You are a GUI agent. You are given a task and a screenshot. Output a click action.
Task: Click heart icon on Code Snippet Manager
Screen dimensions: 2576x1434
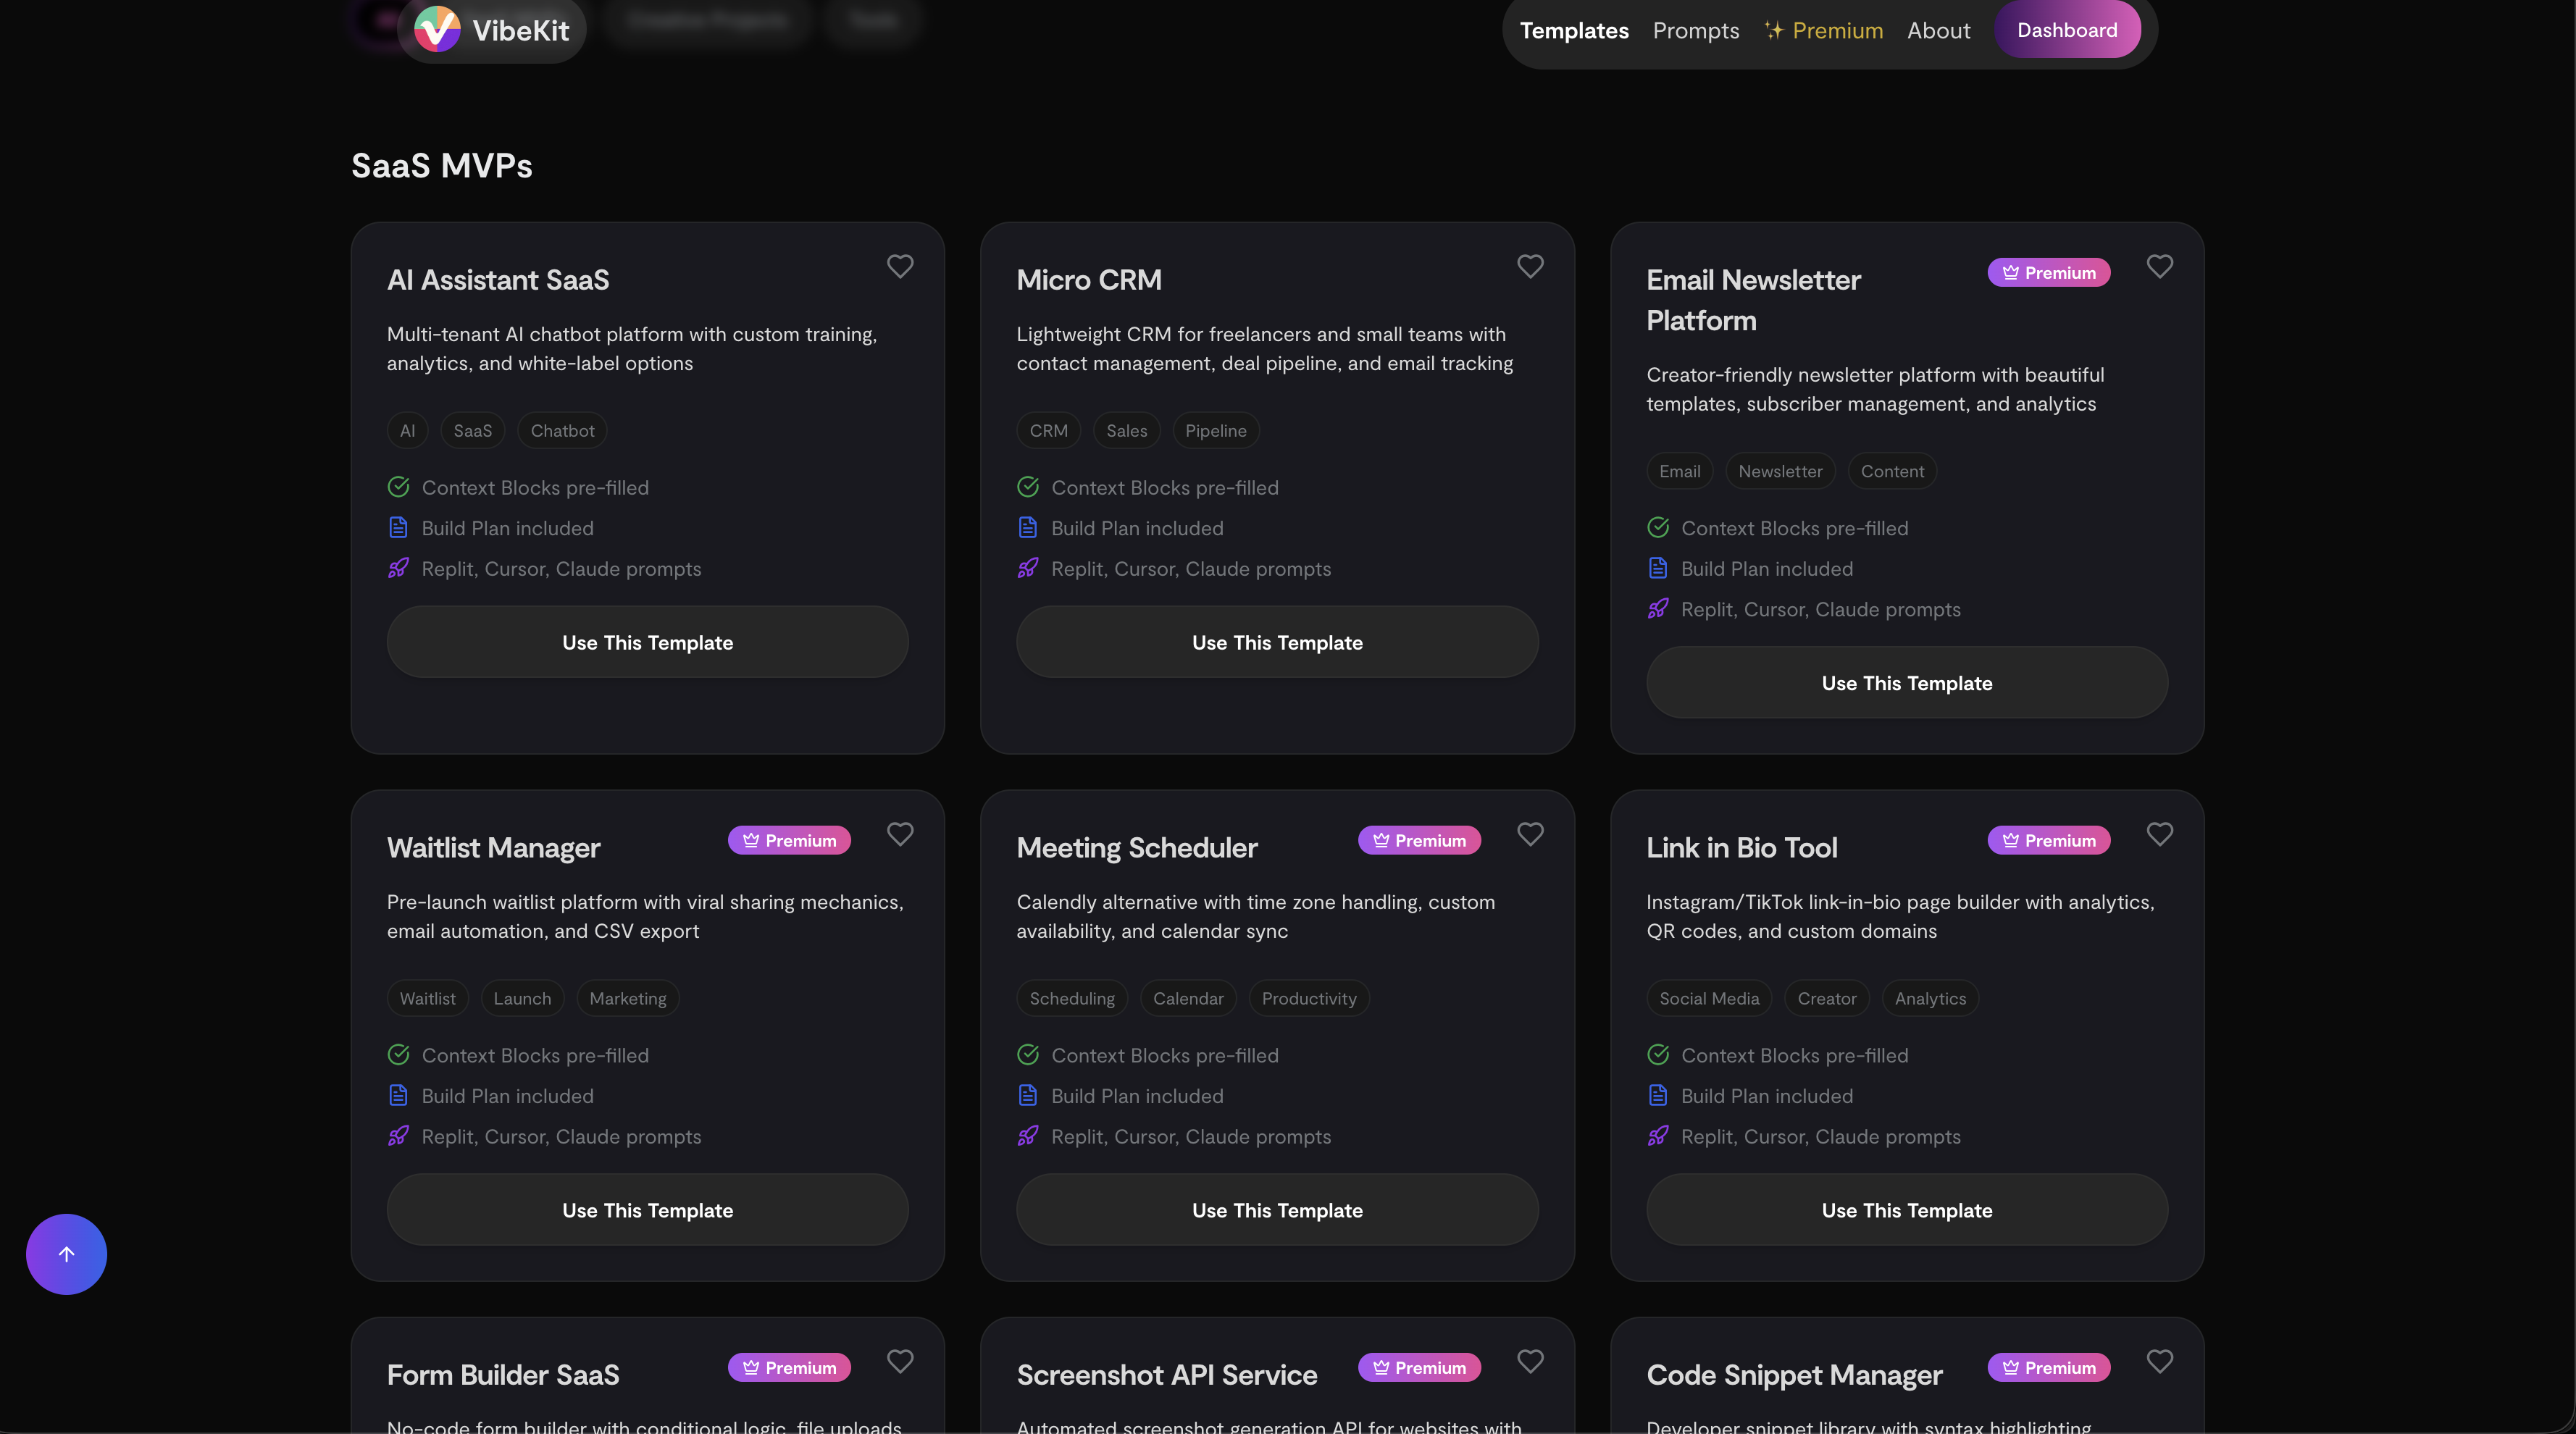pos(2159,1361)
